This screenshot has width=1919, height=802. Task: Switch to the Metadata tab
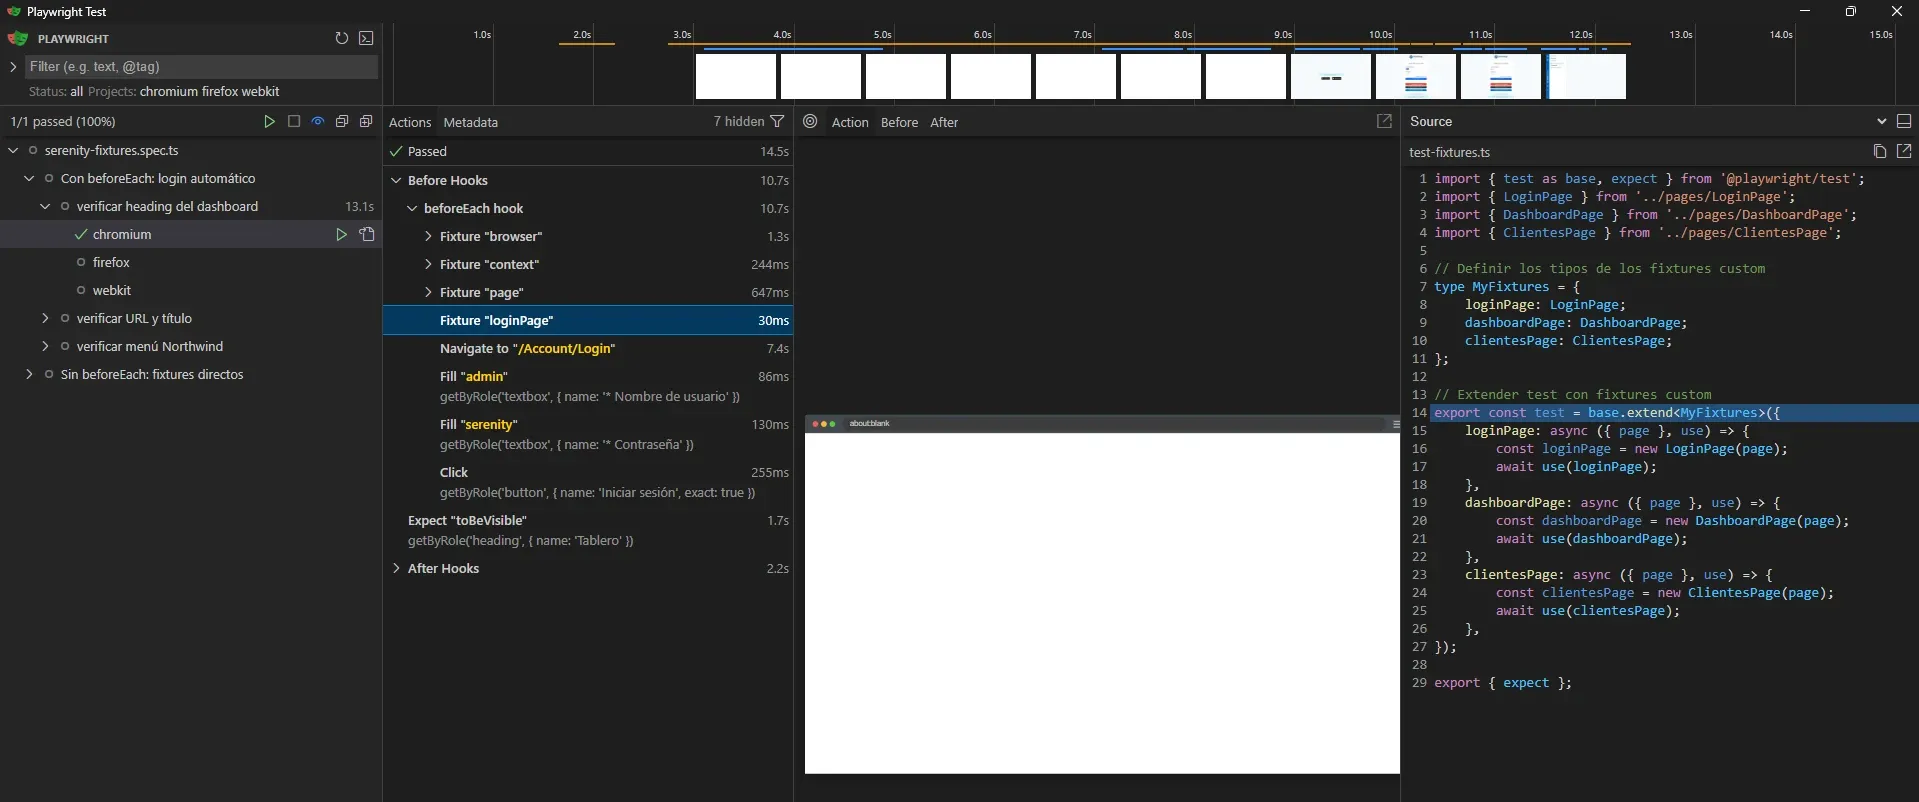coord(471,122)
